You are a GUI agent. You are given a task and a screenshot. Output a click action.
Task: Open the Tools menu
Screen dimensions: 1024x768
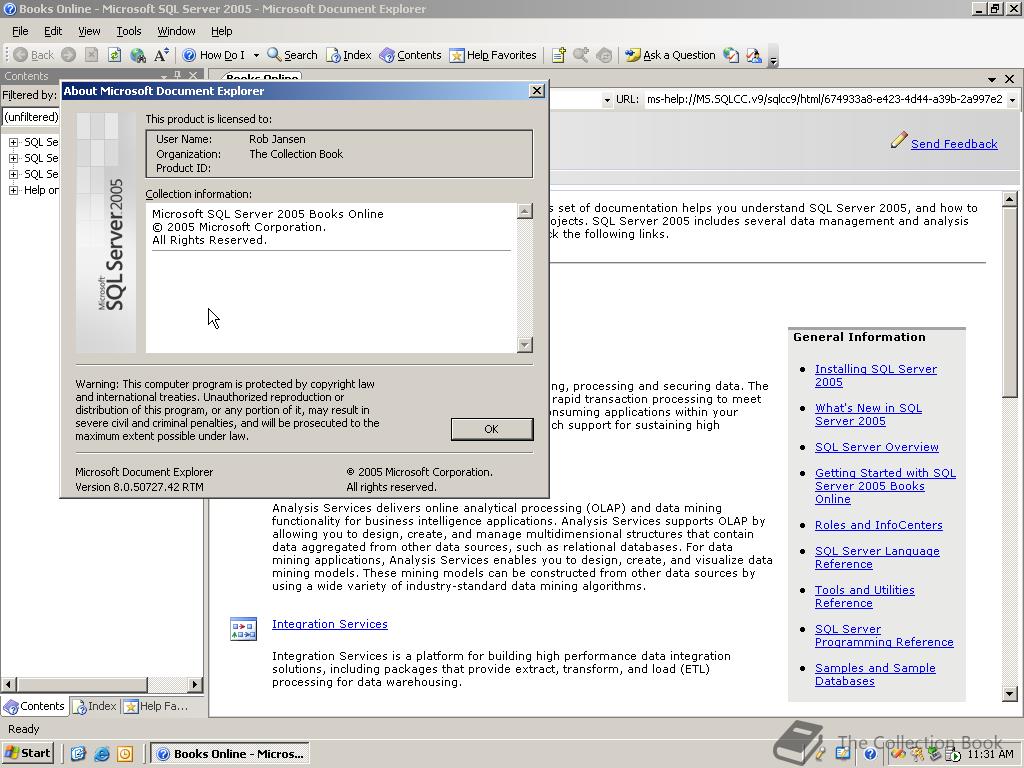[x=129, y=31]
